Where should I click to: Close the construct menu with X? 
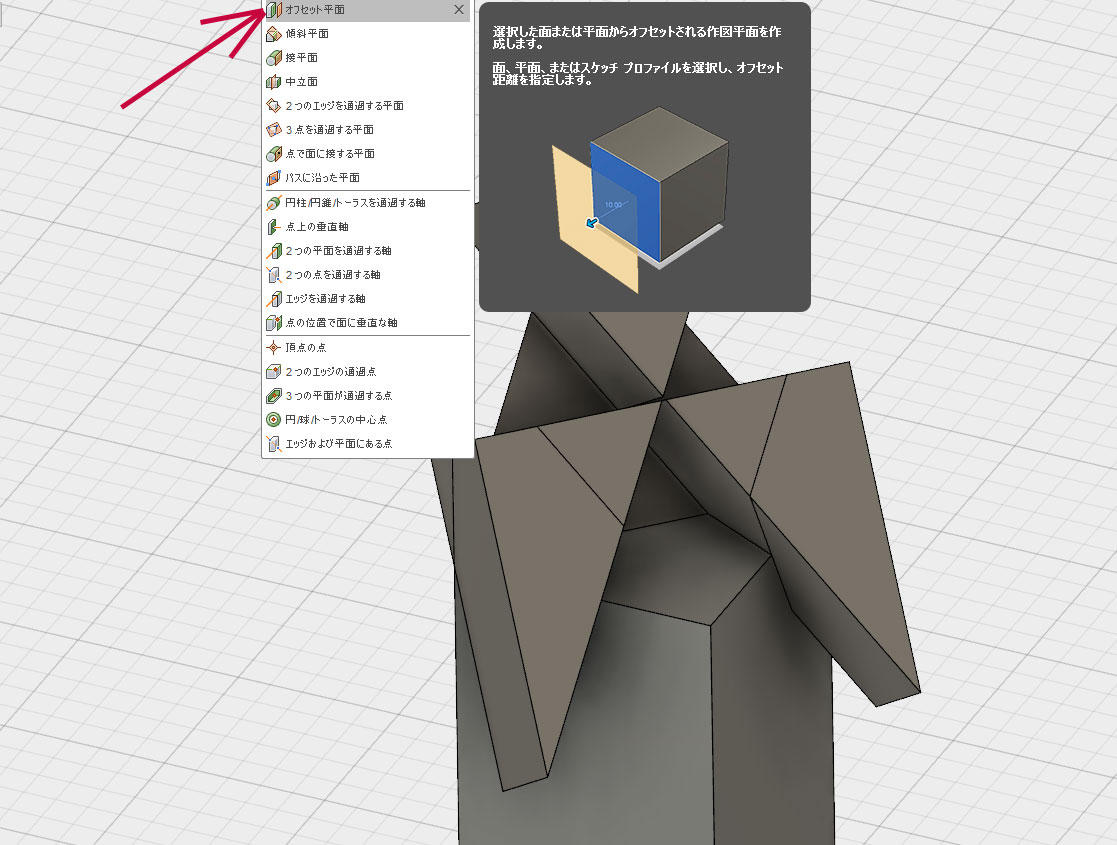tap(458, 10)
